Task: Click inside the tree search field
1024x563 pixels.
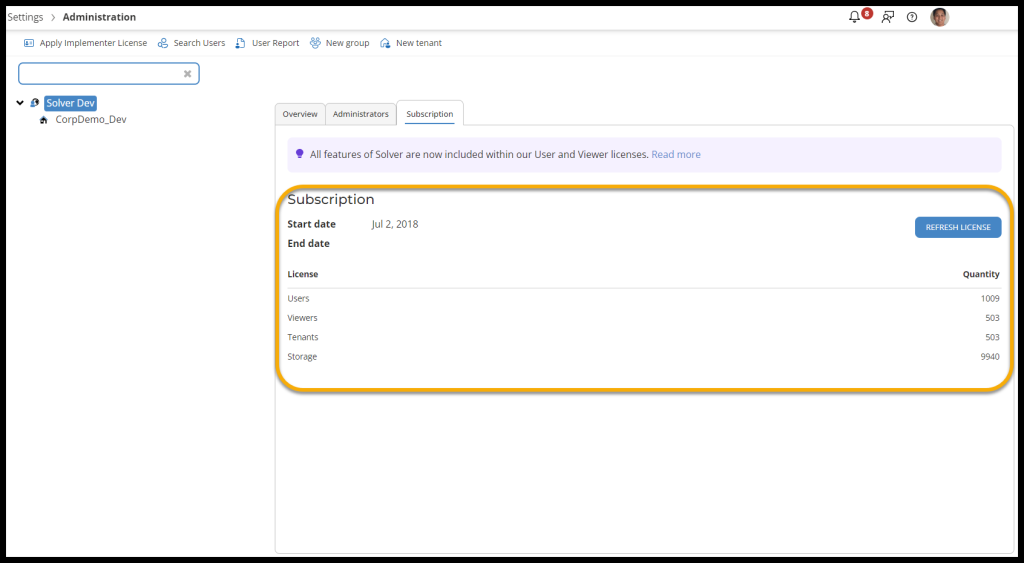Action: pyautogui.click(x=100, y=74)
